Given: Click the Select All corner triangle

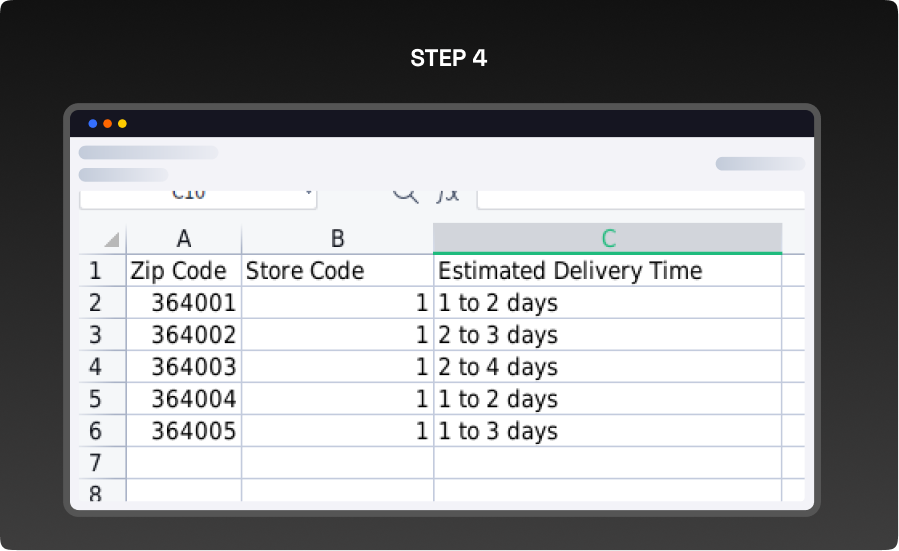Looking at the screenshot, I should click(111, 240).
